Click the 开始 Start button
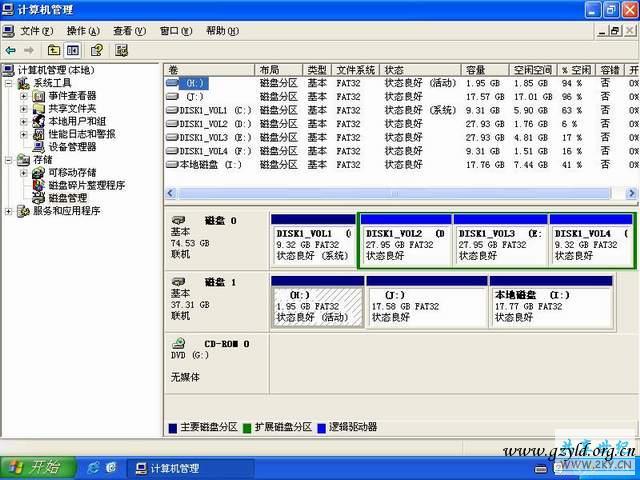 click(34, 468)
